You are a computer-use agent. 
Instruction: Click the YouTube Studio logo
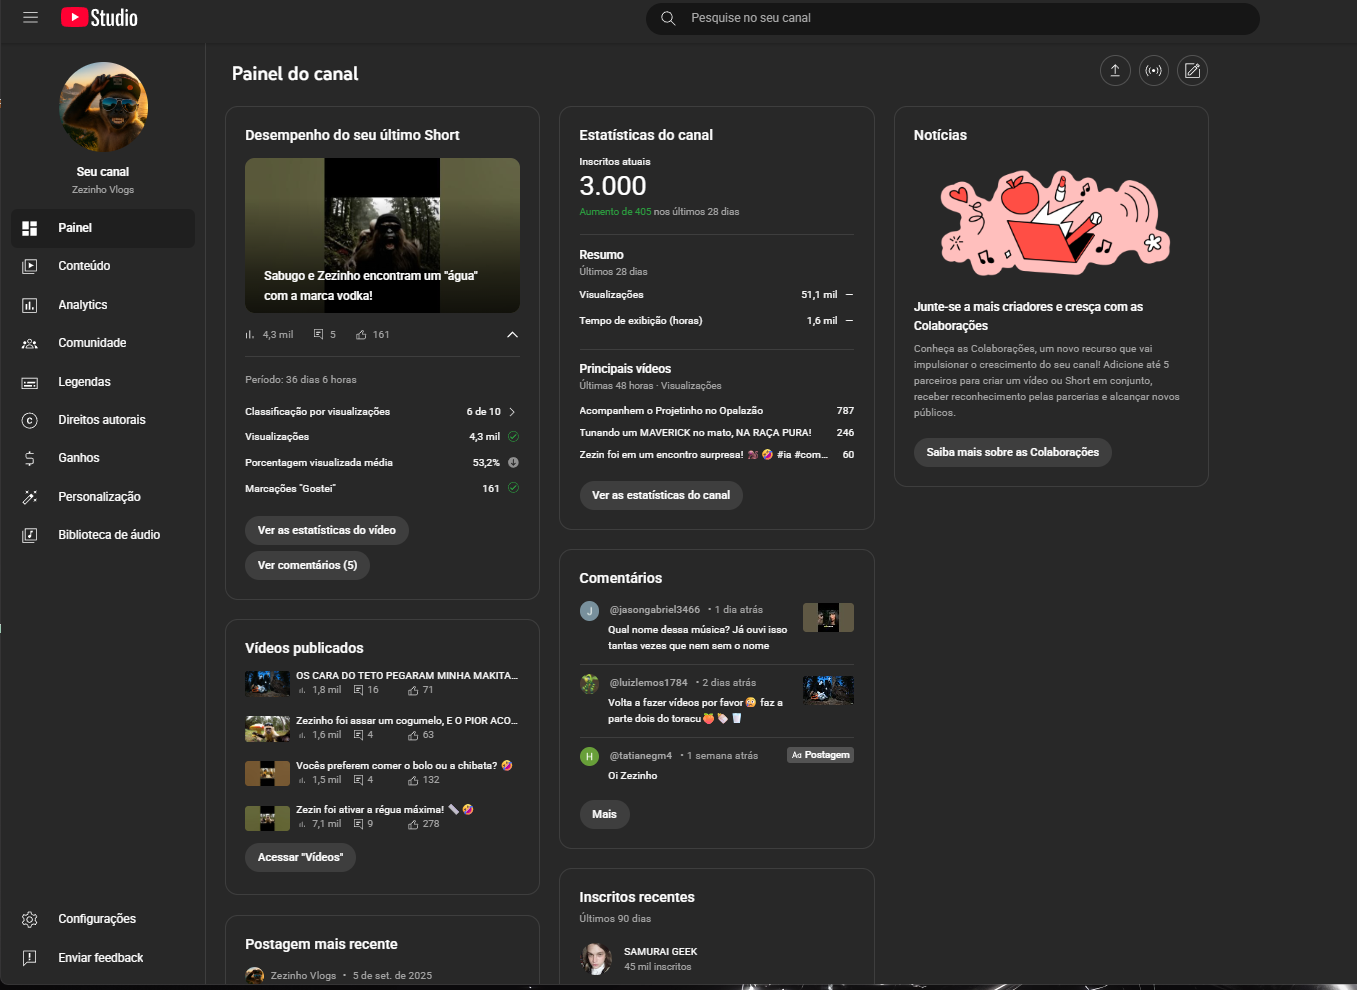(x=99, y=17)
